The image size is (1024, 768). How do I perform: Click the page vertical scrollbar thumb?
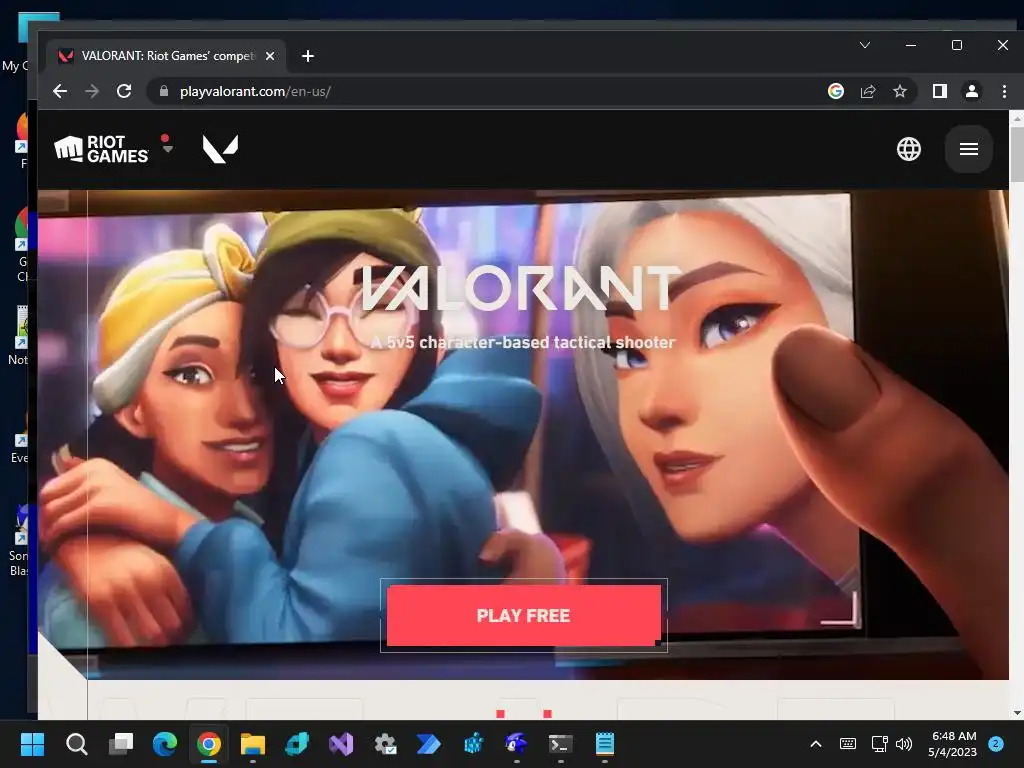[x=1016, y=154]
